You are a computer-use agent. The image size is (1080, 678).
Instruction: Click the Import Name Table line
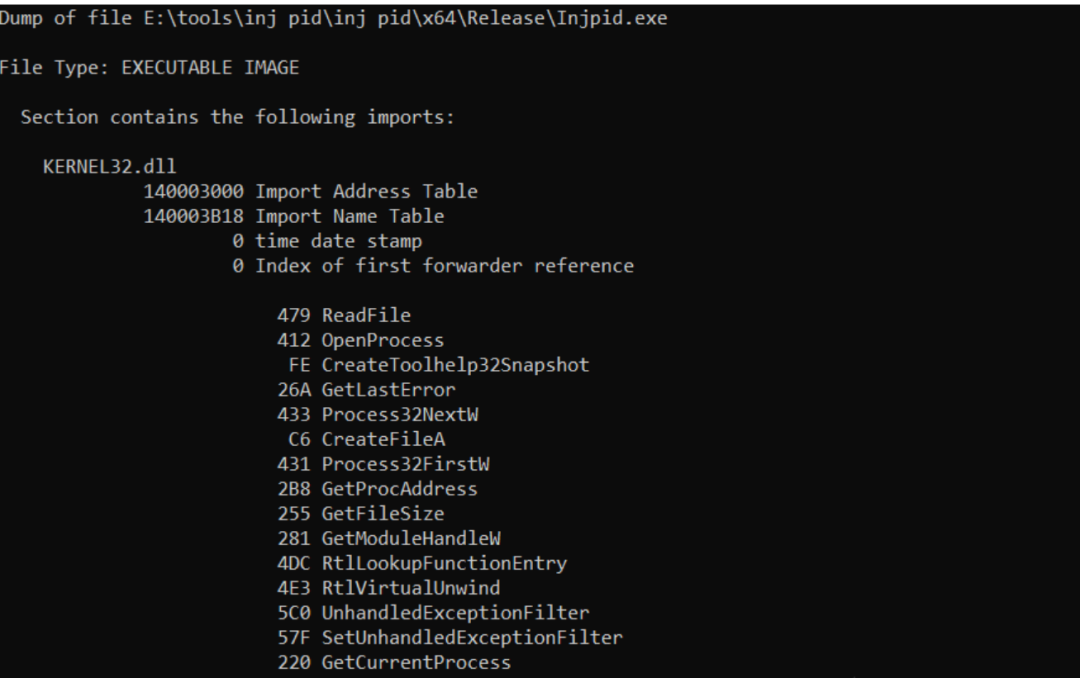[293, 216]
